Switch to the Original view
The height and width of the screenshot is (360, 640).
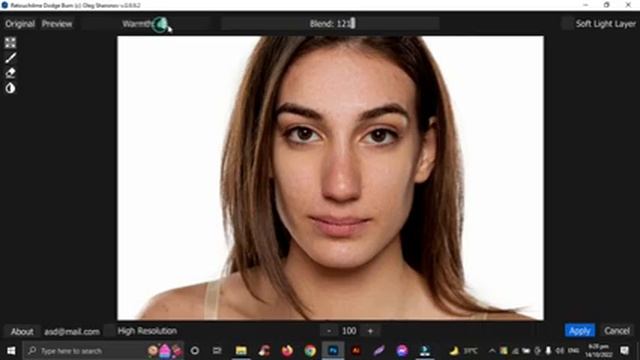click(20, 24)
